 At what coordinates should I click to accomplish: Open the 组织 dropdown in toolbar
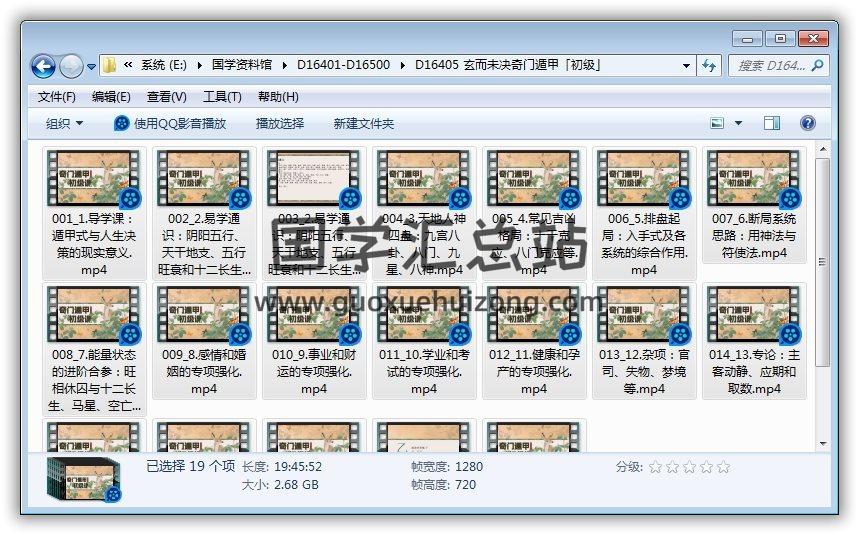pos(64,124)
